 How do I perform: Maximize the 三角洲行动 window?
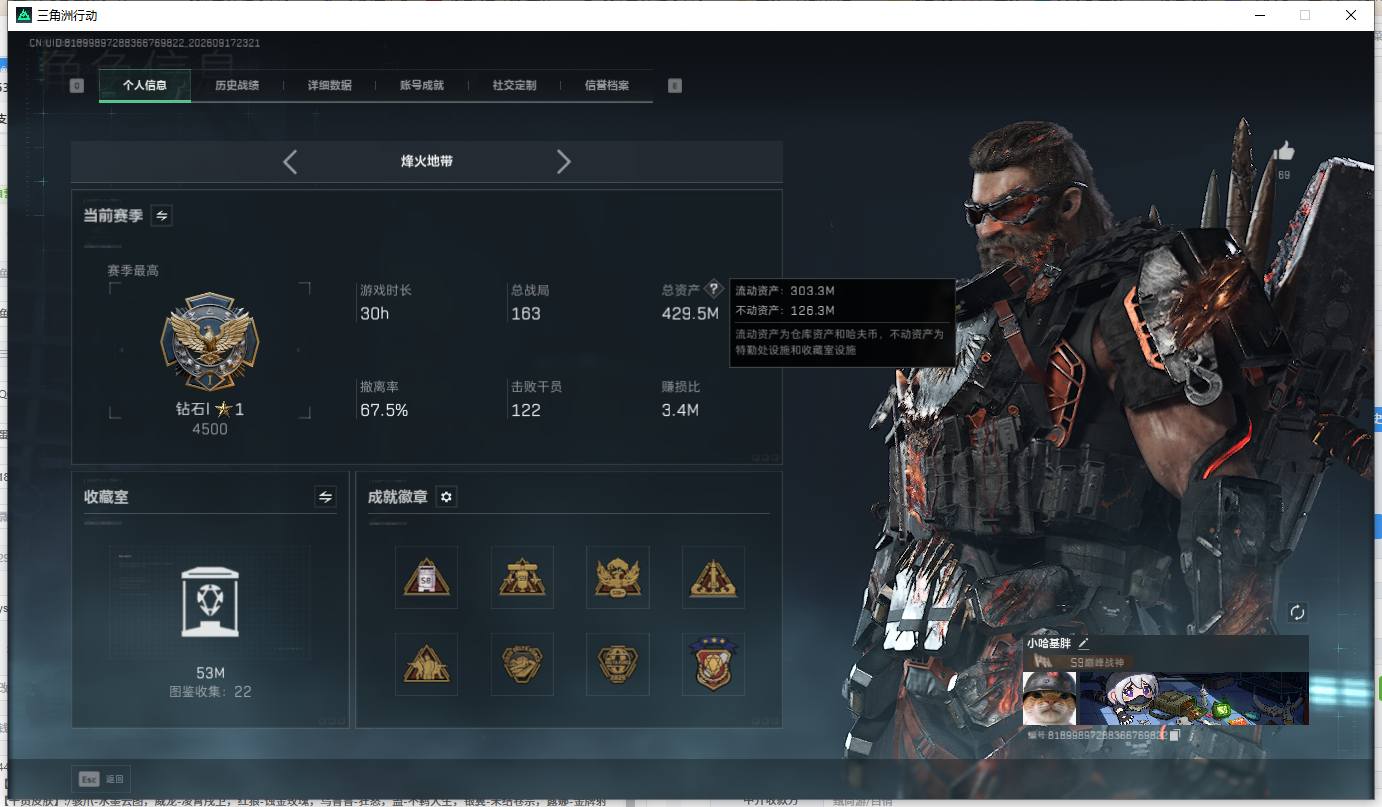click(x=1305, y=15)
